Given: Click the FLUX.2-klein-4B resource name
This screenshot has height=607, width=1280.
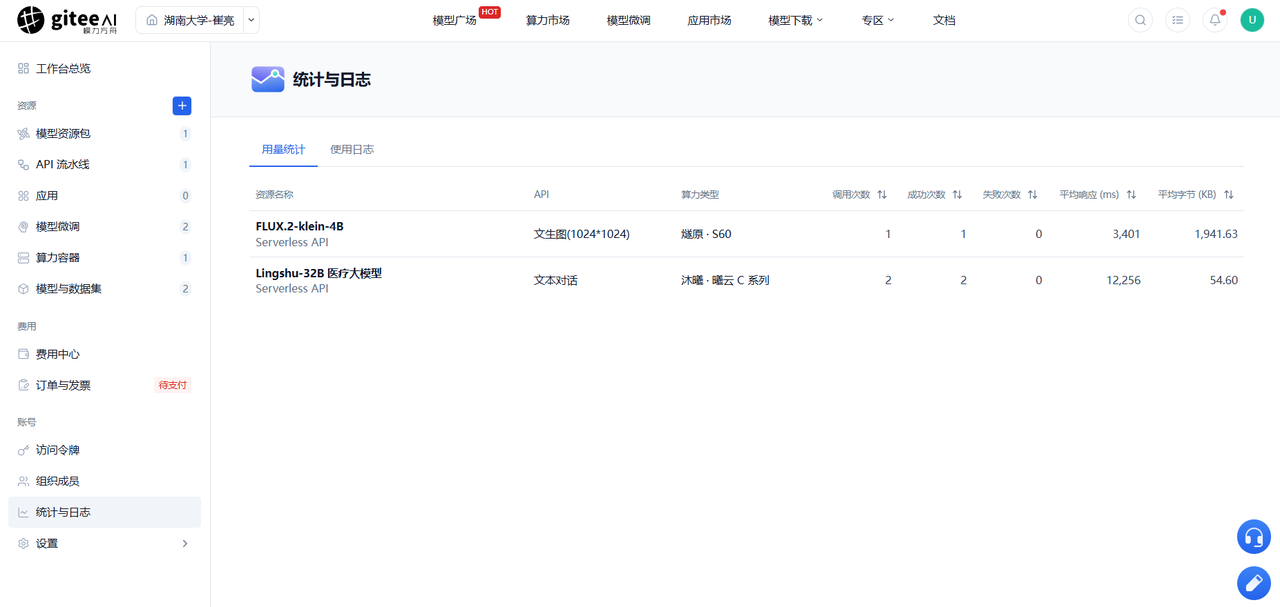Looking at the screenshot, I should click(x=300, y=227).
